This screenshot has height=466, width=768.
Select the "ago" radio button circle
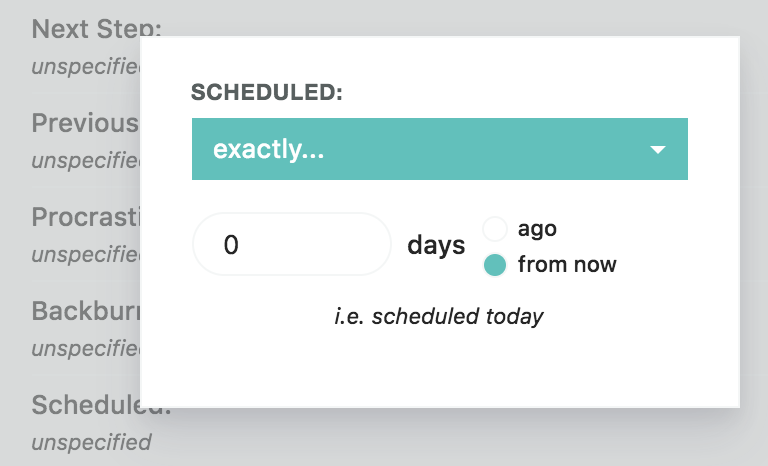tap(495, 229)
